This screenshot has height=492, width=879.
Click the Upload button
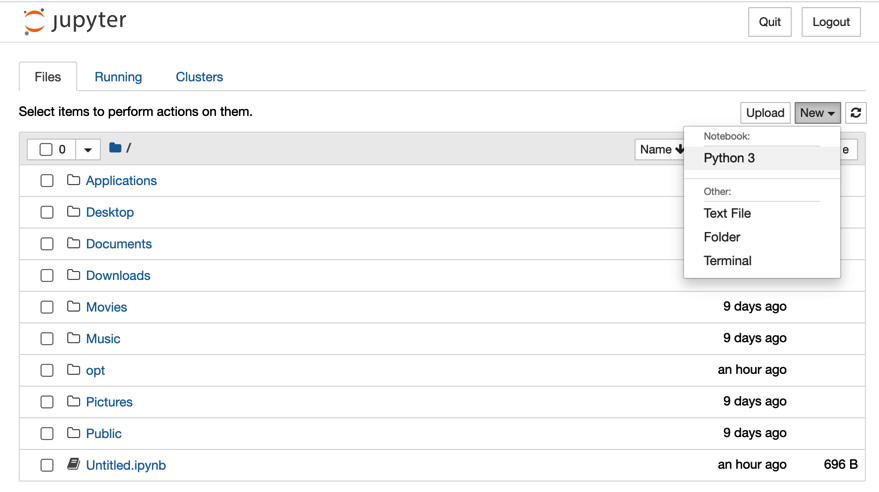[765, 113]
